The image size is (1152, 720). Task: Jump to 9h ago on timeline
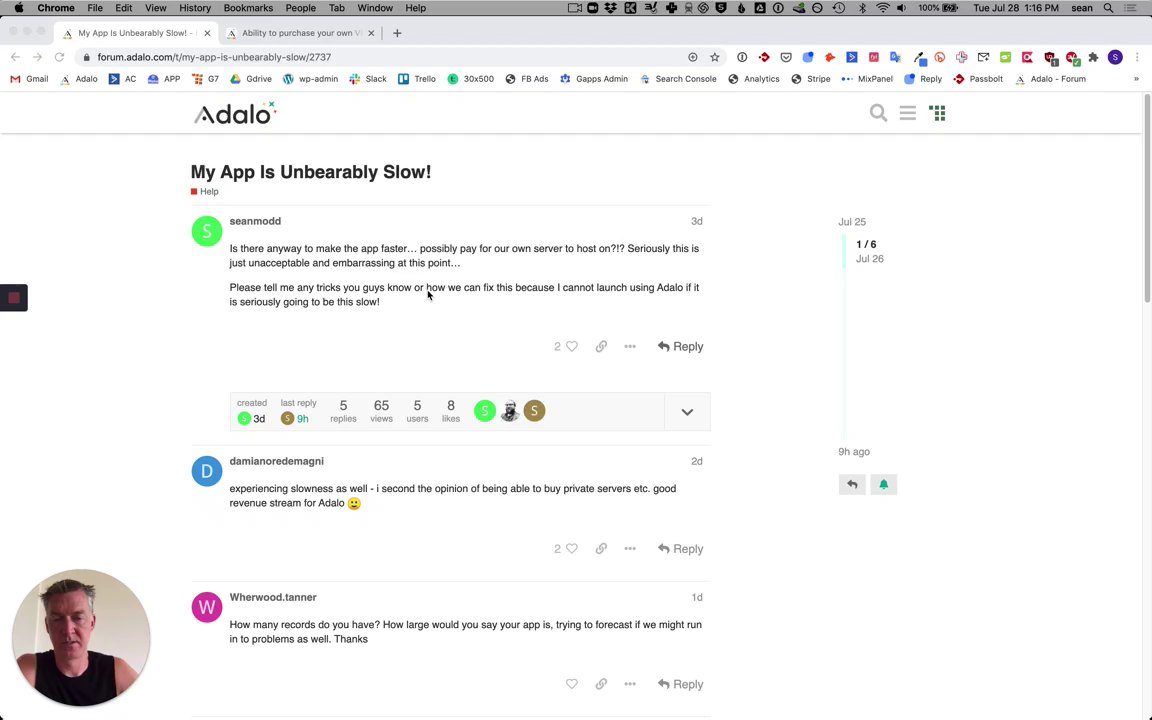(x=854, y=452)
